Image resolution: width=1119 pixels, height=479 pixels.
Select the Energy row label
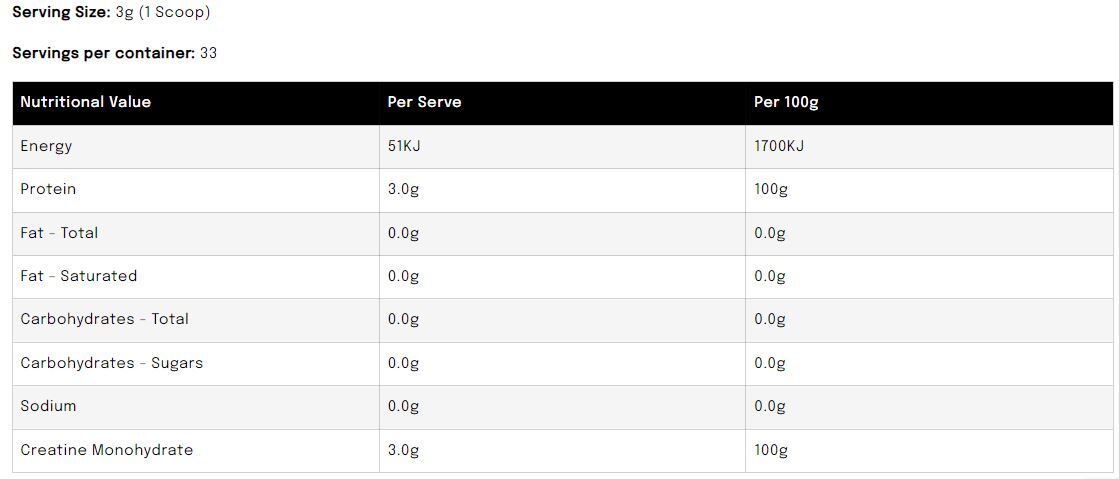(x=46, y=146)
